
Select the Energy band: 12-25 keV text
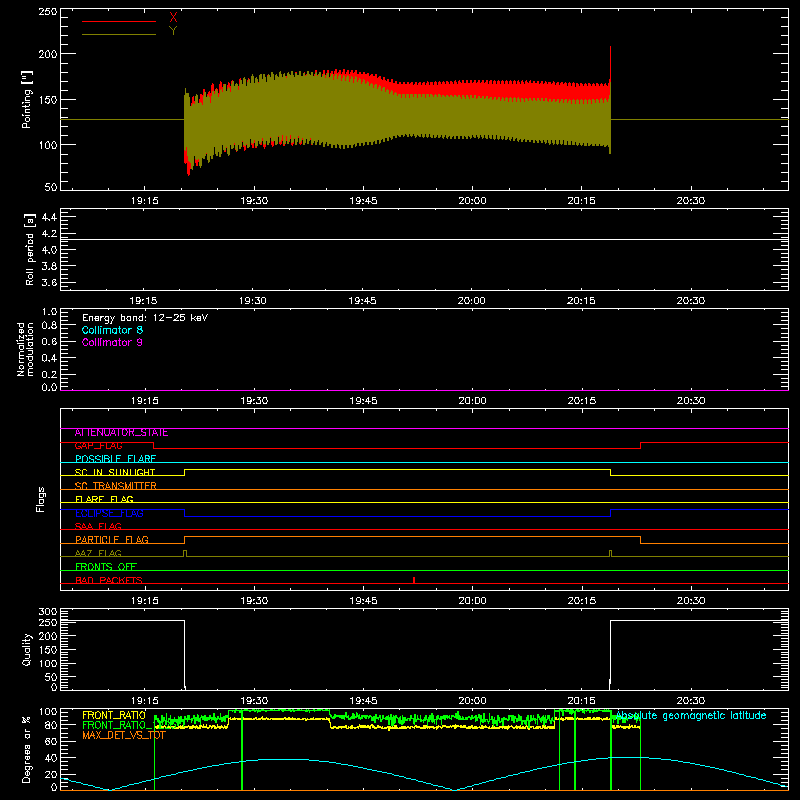(145, 318)
